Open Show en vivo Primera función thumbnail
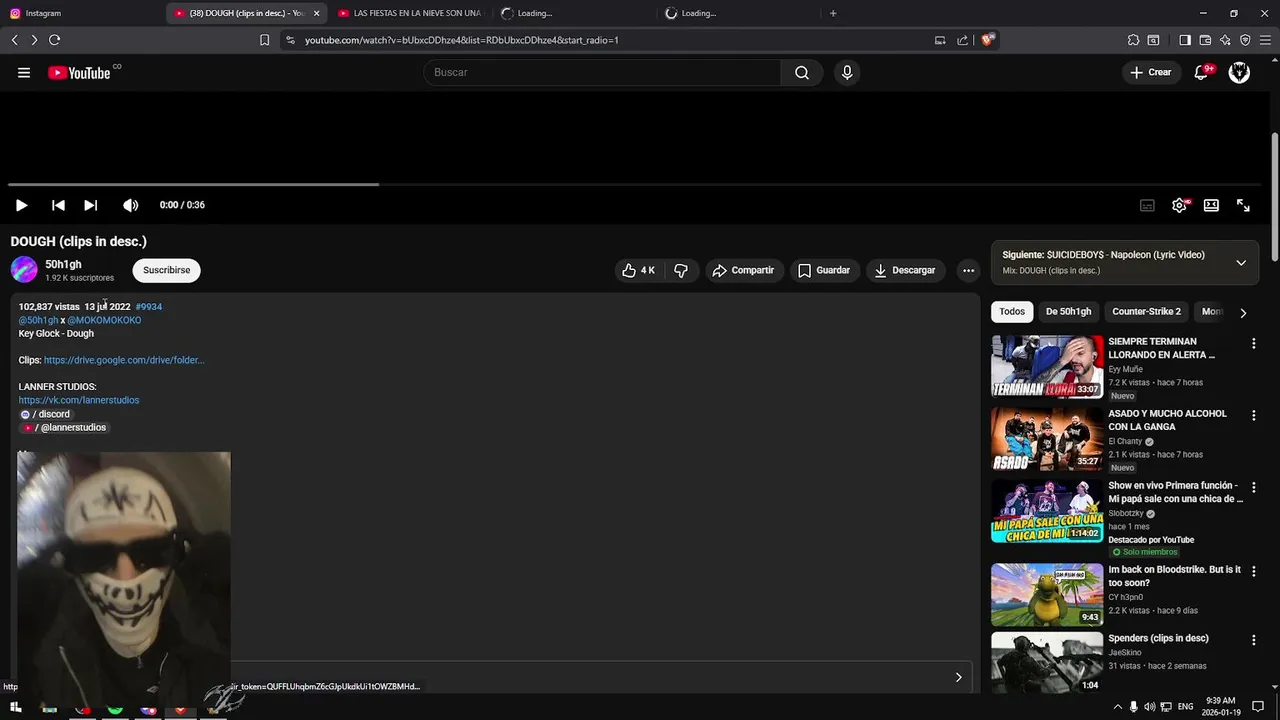 point(1047,511)
